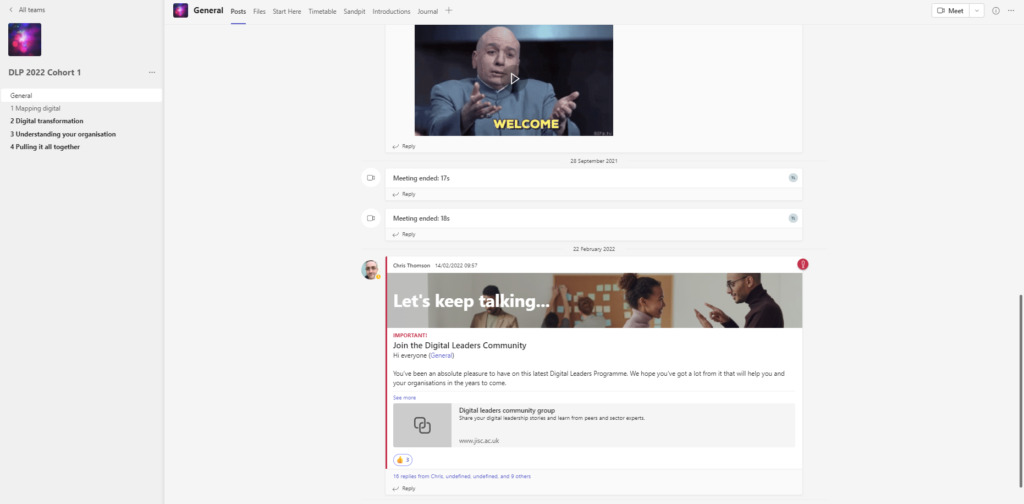The width and height of the screenshot is (1024, 504).
Task: Open team more options beside DLP 2022 Cohort 1
Action: point(152,72)
